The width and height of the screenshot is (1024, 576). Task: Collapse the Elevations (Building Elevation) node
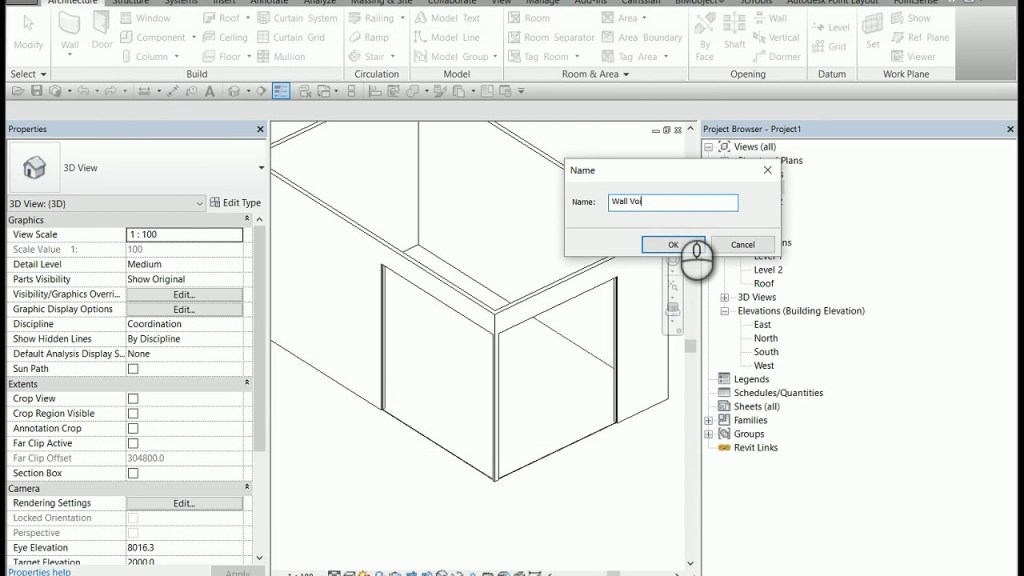click(723, 310)
